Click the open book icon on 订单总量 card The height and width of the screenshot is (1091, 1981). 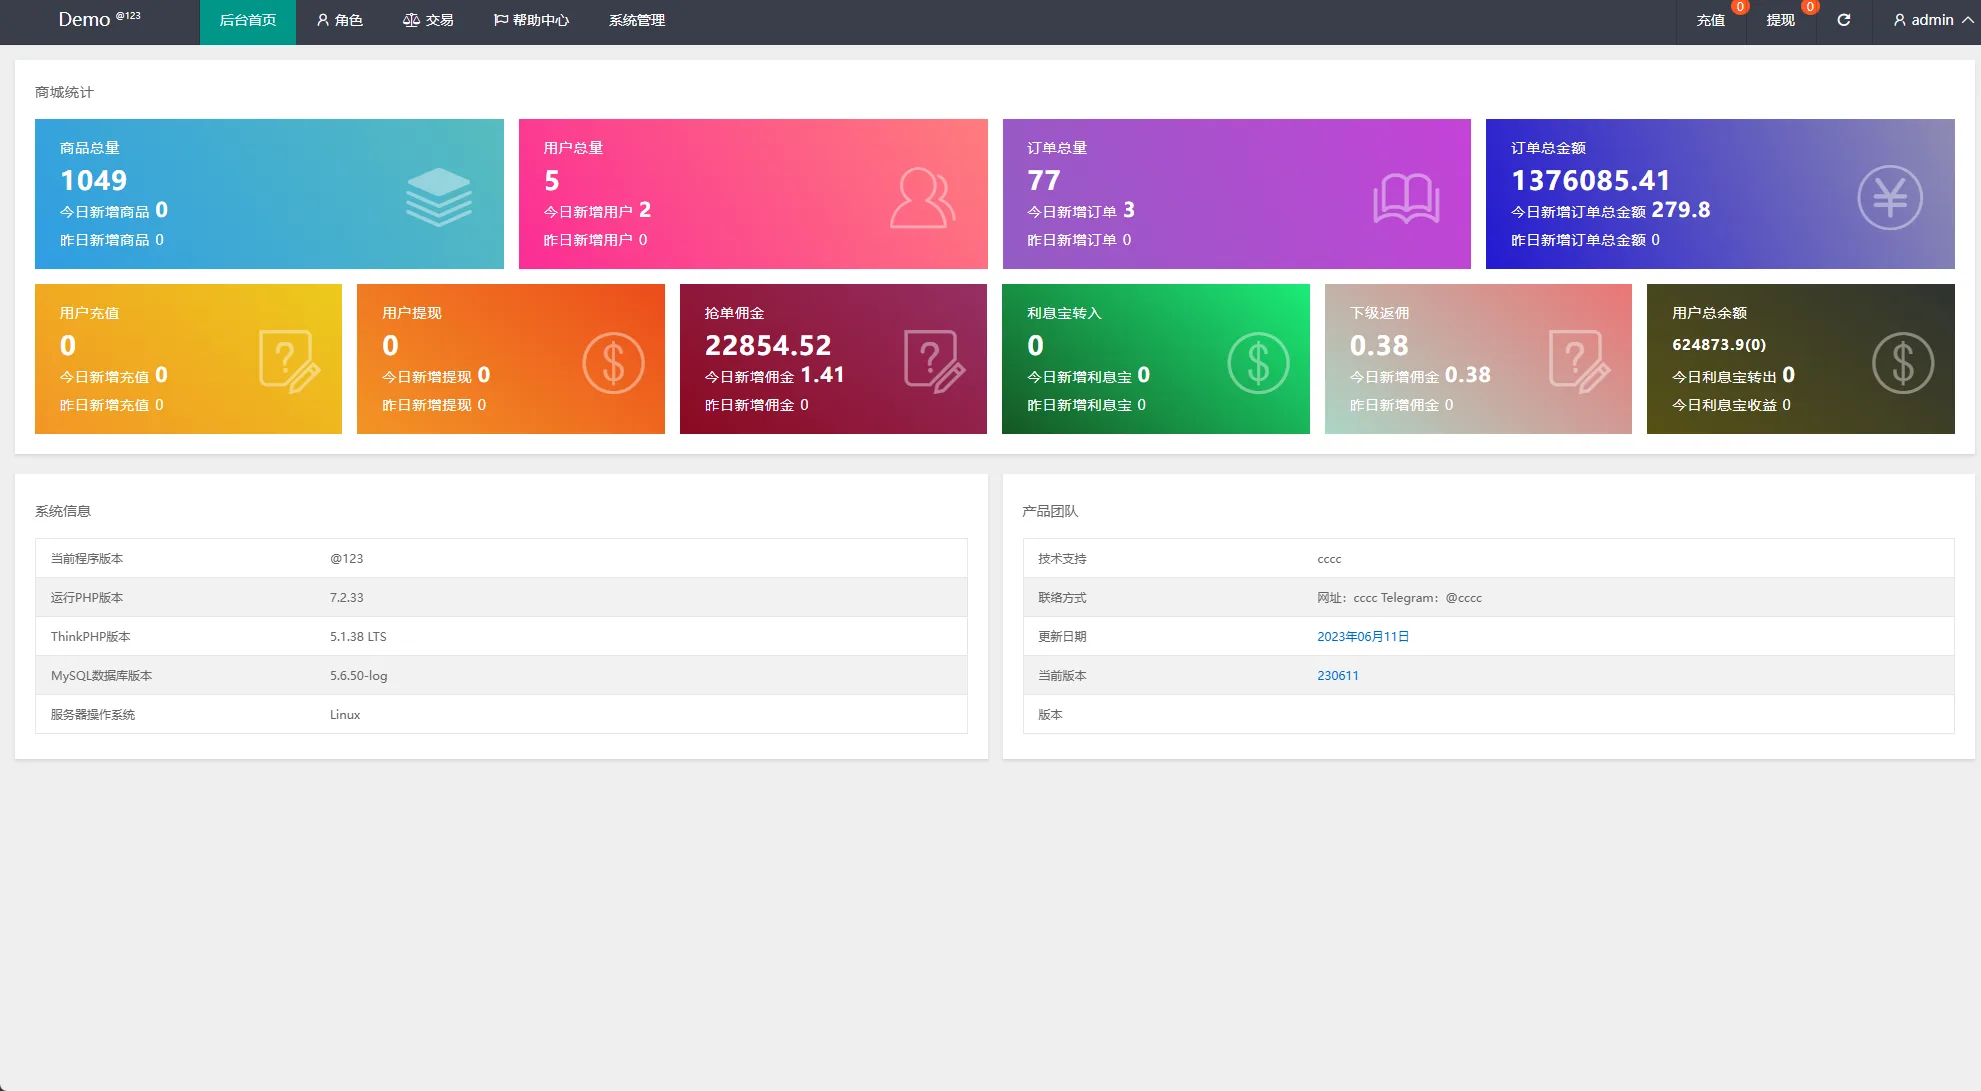[1406, 198]
